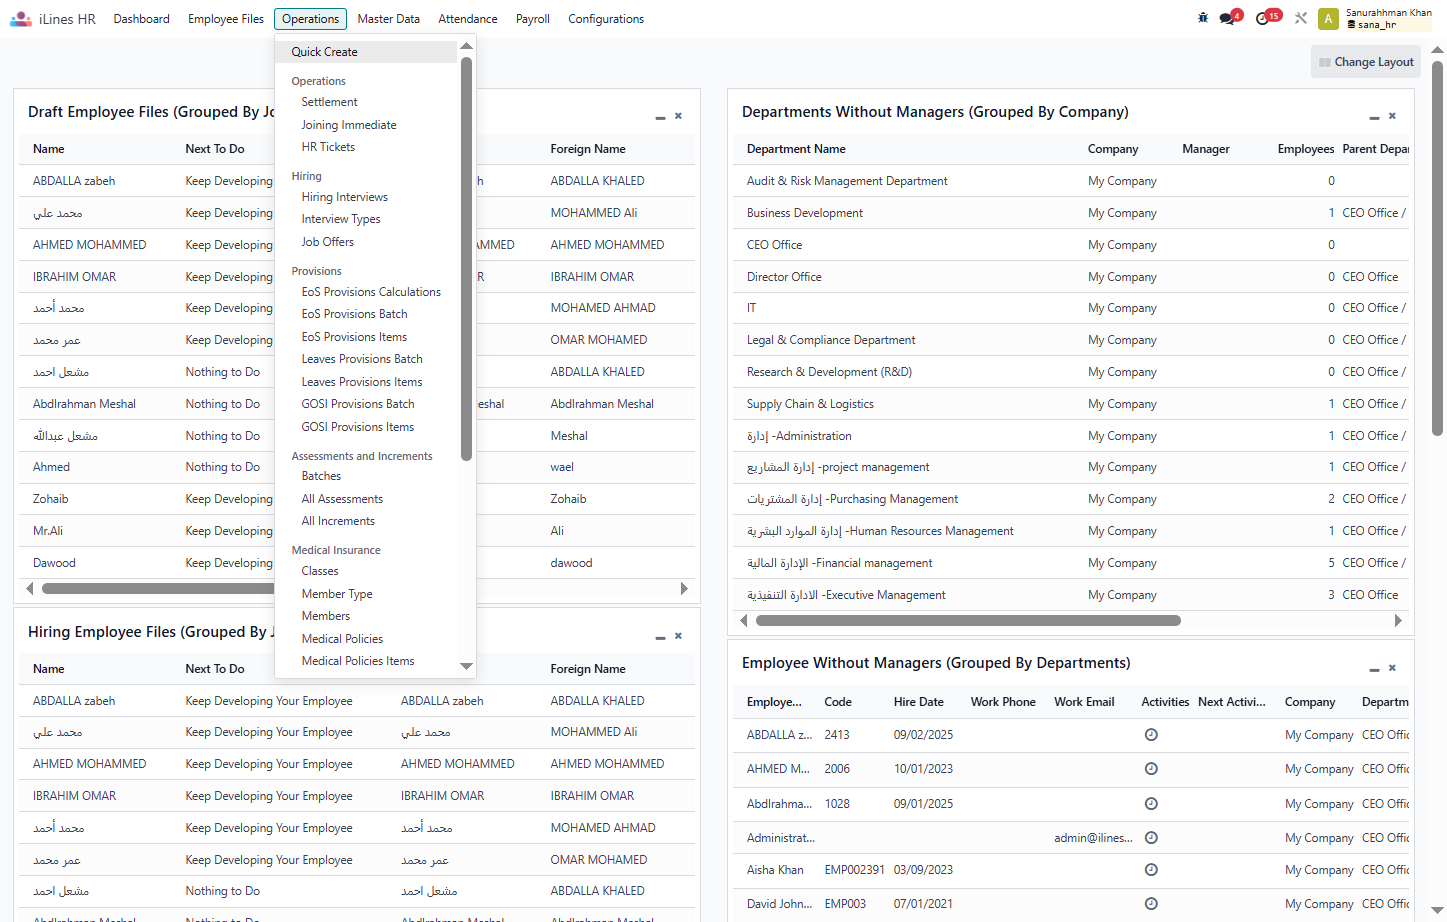Click the wrench tools icon in header
This screenshot has width=1447, height=922.
tap(1301, 18)
